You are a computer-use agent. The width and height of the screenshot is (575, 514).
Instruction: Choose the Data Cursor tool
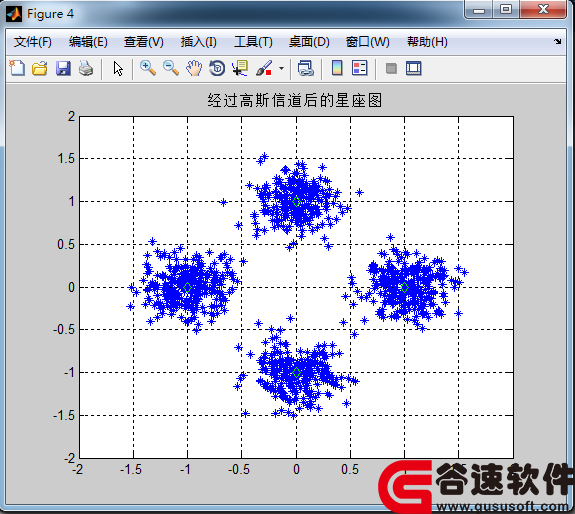tap(240, 68)
